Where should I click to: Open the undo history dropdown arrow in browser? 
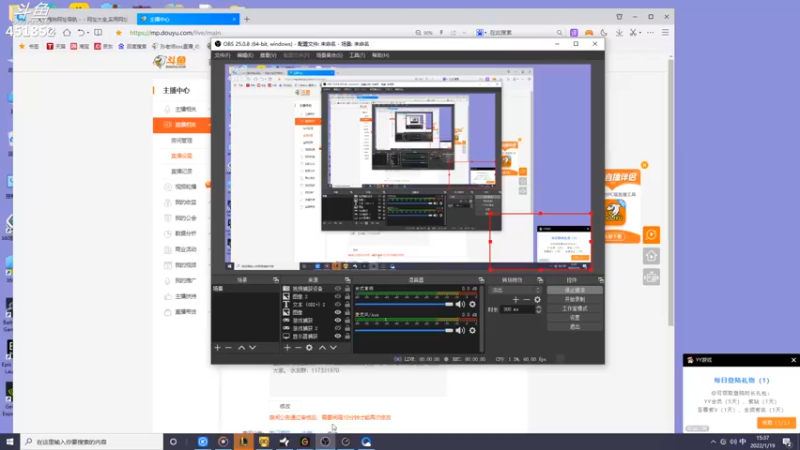88,33
